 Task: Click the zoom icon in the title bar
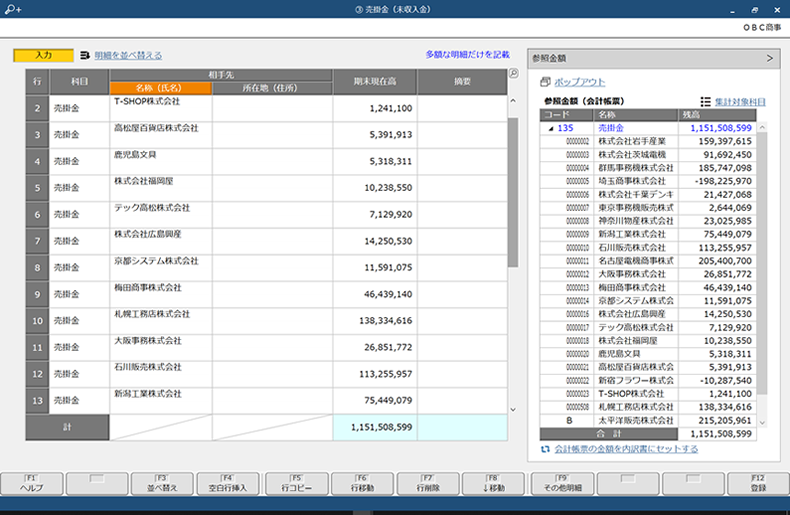(13, 8)
